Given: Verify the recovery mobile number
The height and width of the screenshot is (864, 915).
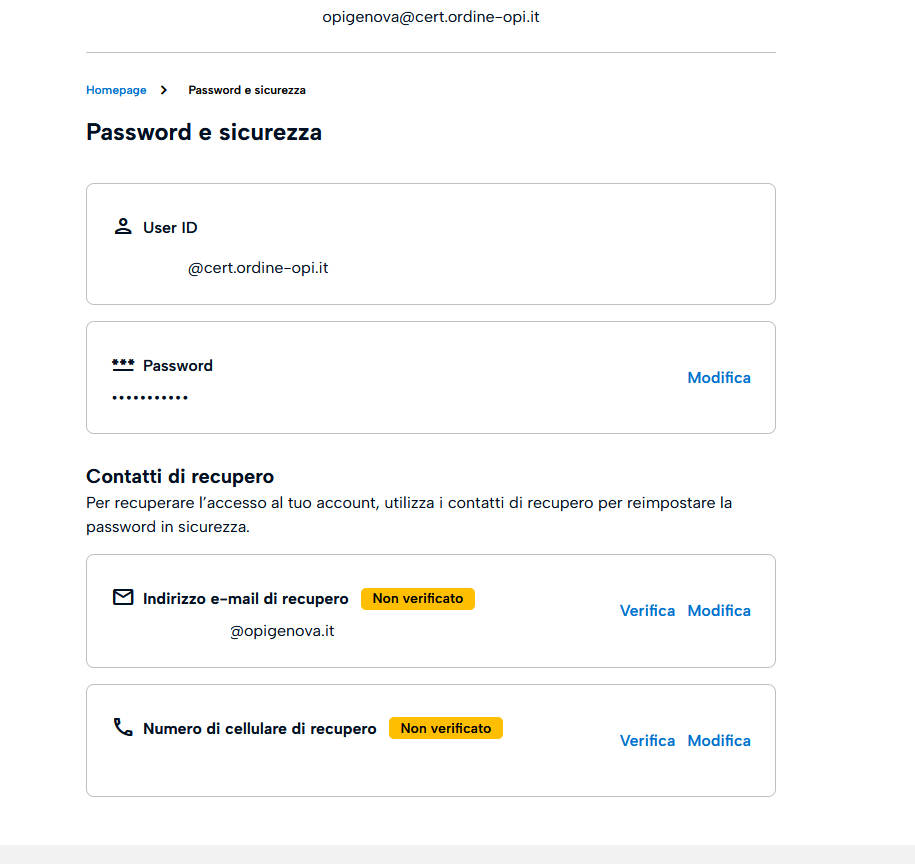Looking at the screenshot, I should point(647,740).
